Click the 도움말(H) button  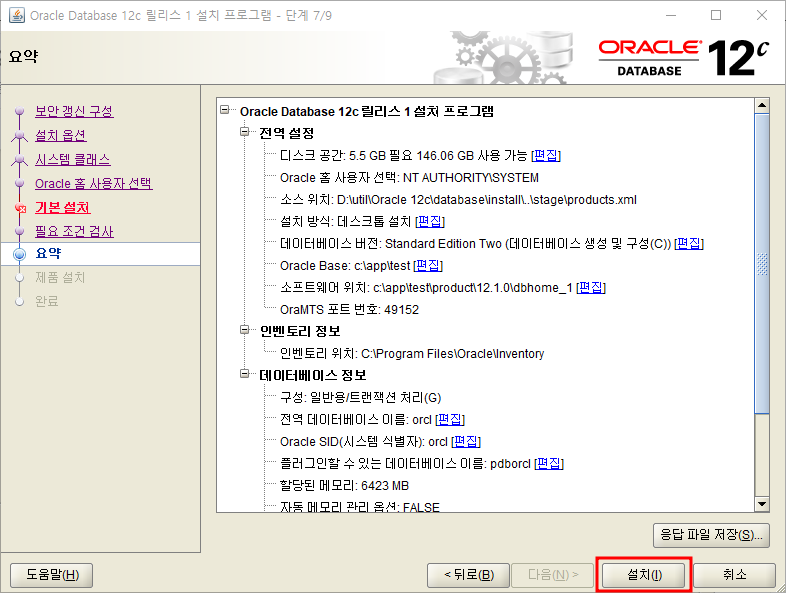(52, 575)
